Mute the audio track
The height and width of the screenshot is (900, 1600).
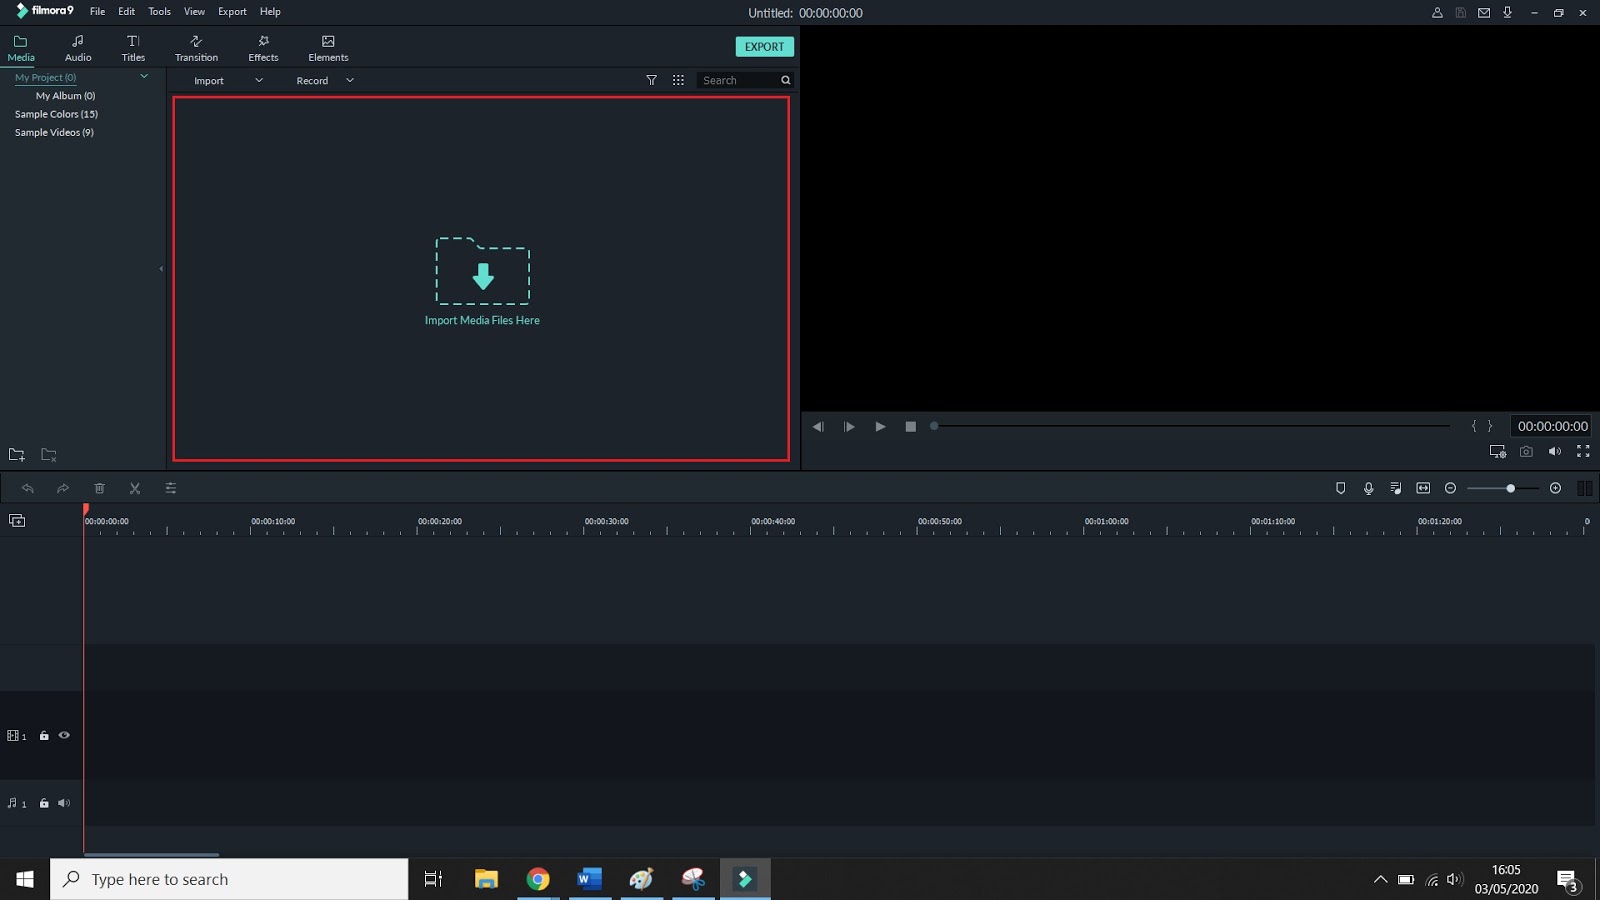64,803
